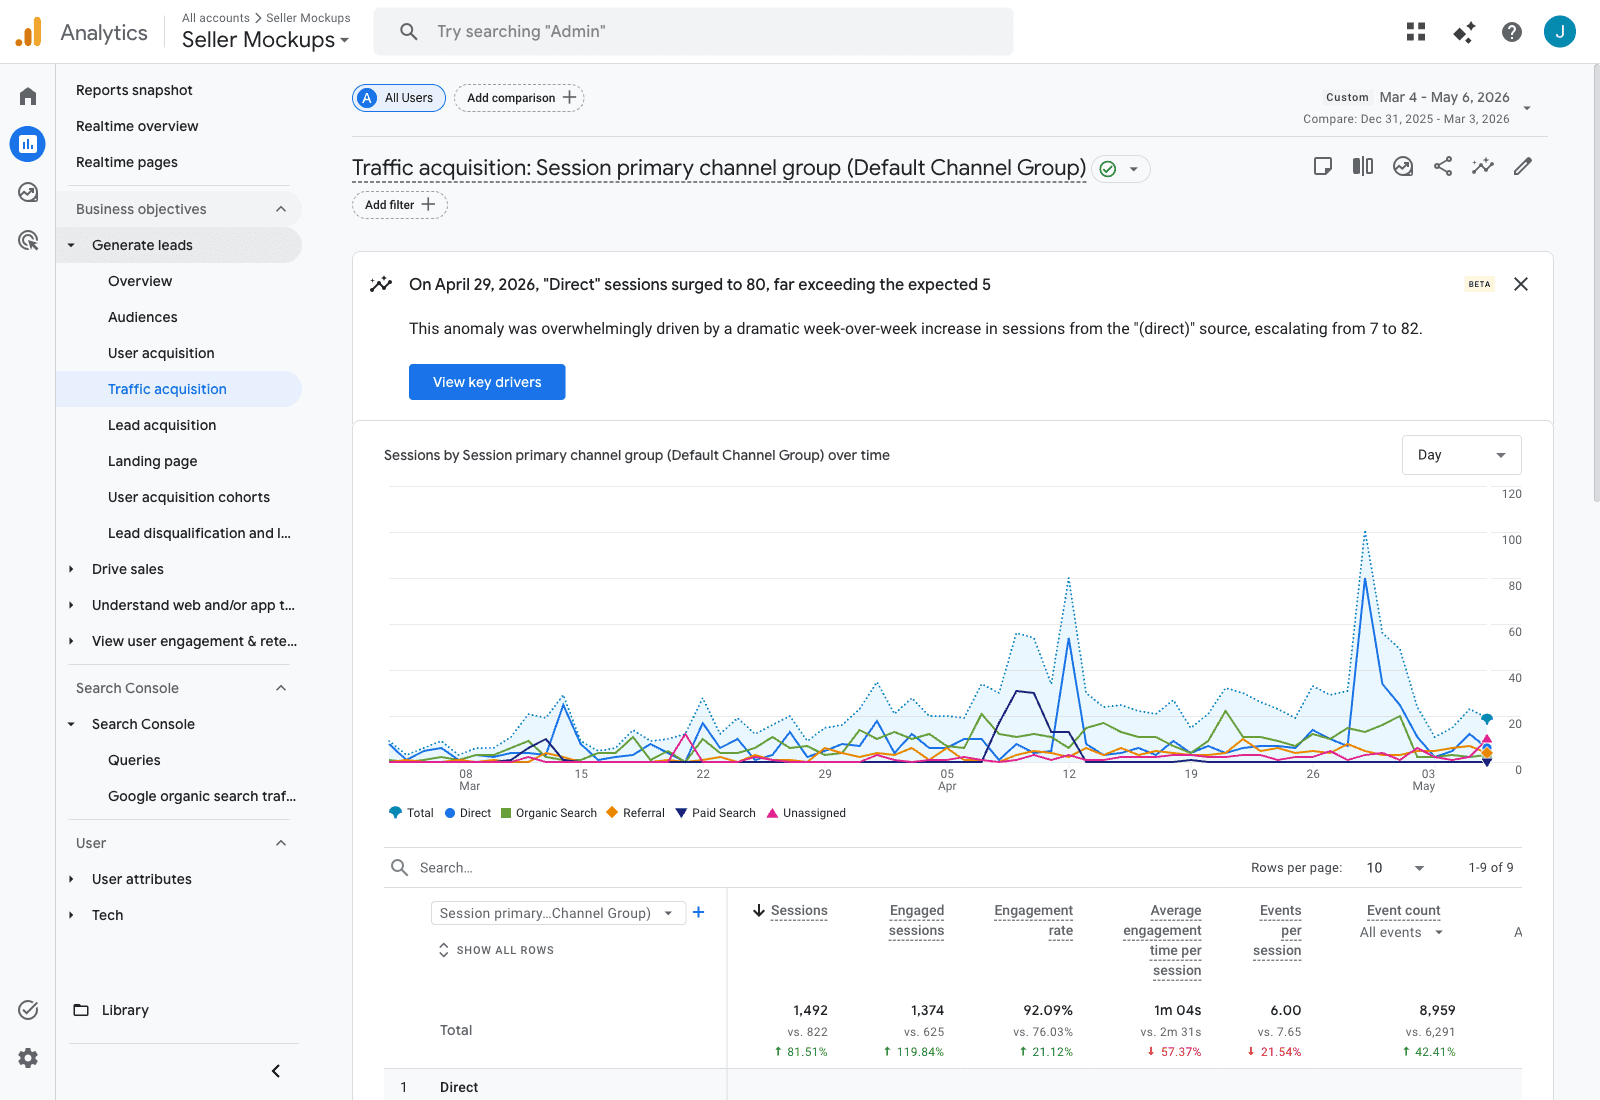1600x1100 pixels.
Task: Open the checkmark icon above Admin gear
Action: pos(28,1010)
